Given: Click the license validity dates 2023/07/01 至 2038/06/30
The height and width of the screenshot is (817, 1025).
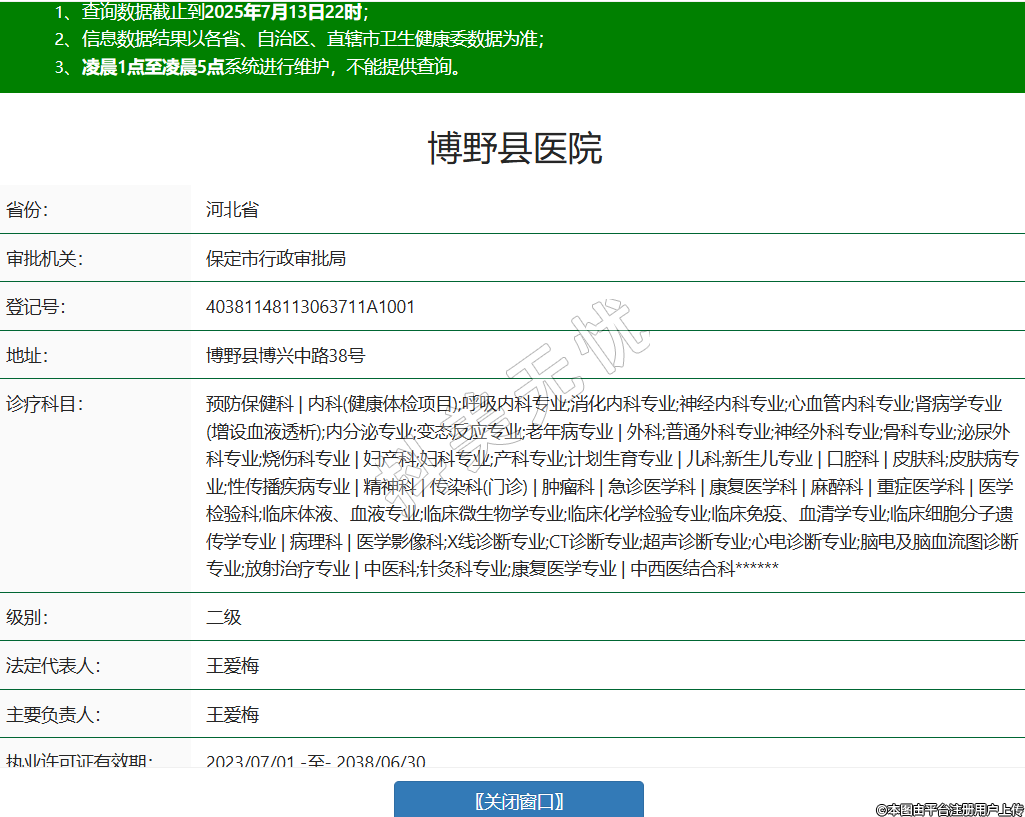Looking at the screenshot, I should (x=315, y=761).
